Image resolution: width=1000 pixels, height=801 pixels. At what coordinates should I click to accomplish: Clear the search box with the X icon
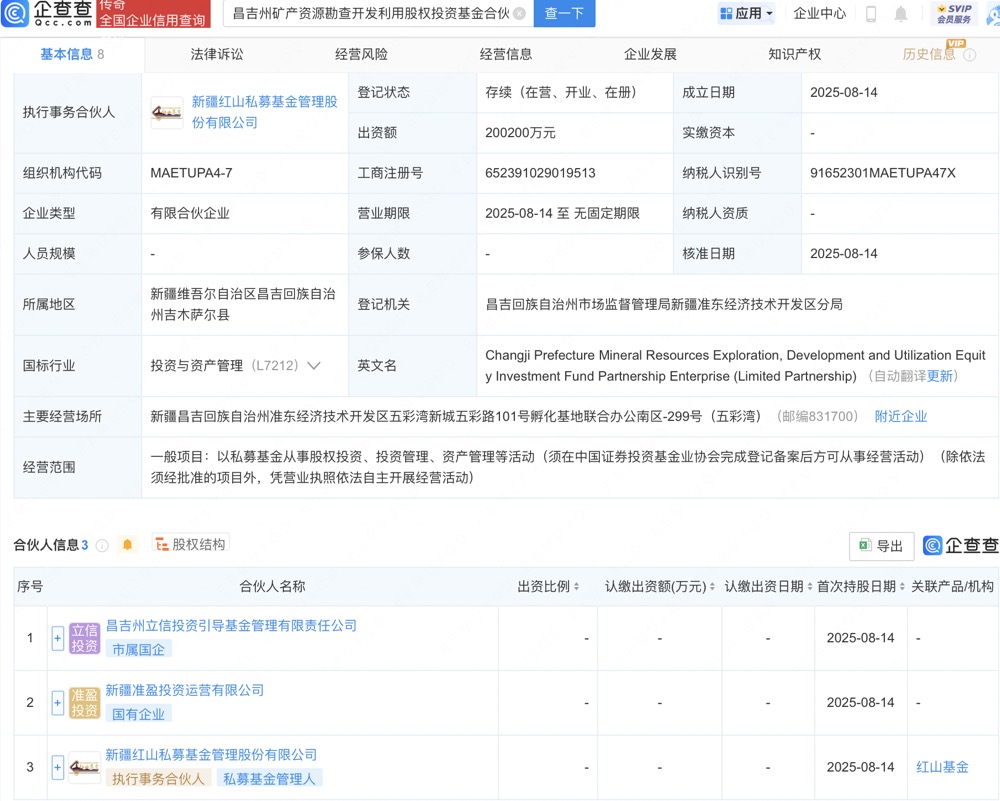point(520,13)
